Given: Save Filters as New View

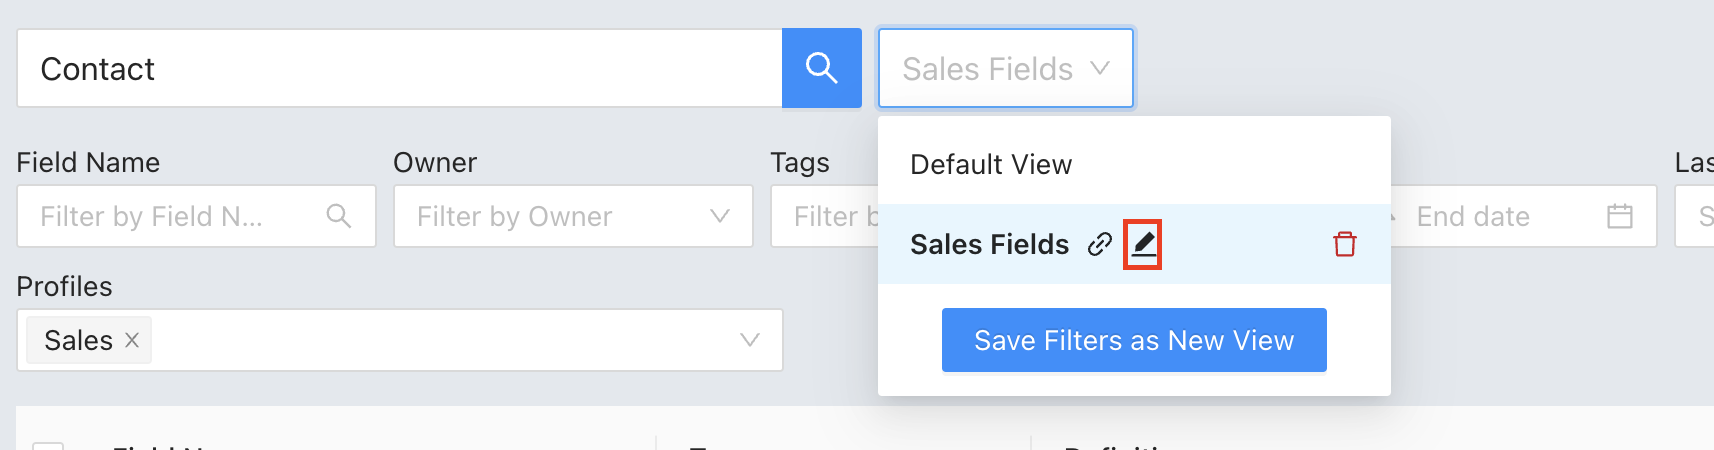Looking at the screenshot, I should (x=1134, y=340).
